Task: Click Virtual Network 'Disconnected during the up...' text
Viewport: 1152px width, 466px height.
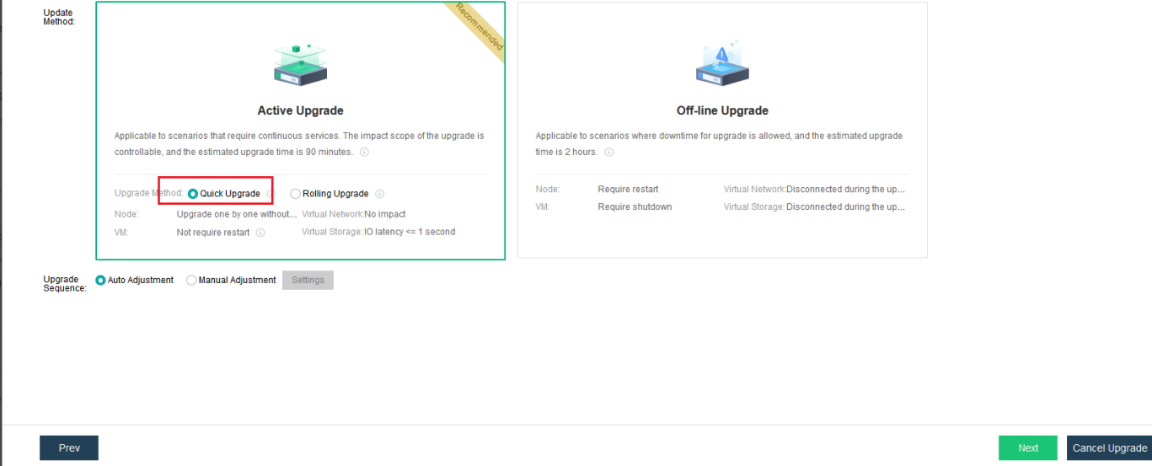Action: [x=846, y=189]
